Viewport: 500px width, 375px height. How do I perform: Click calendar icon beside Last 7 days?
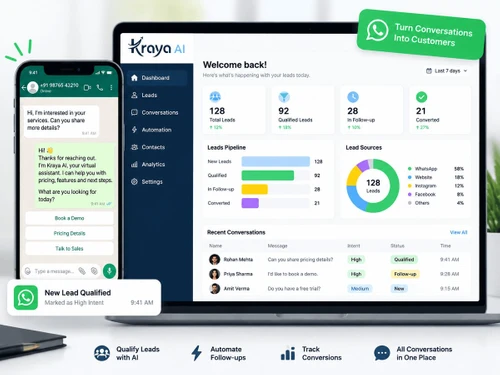[429, 71]
